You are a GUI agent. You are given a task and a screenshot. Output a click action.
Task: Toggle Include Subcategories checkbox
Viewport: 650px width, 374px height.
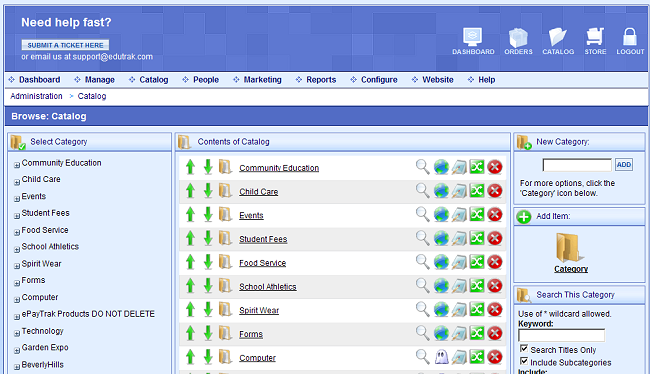click(x=524, y=361)
